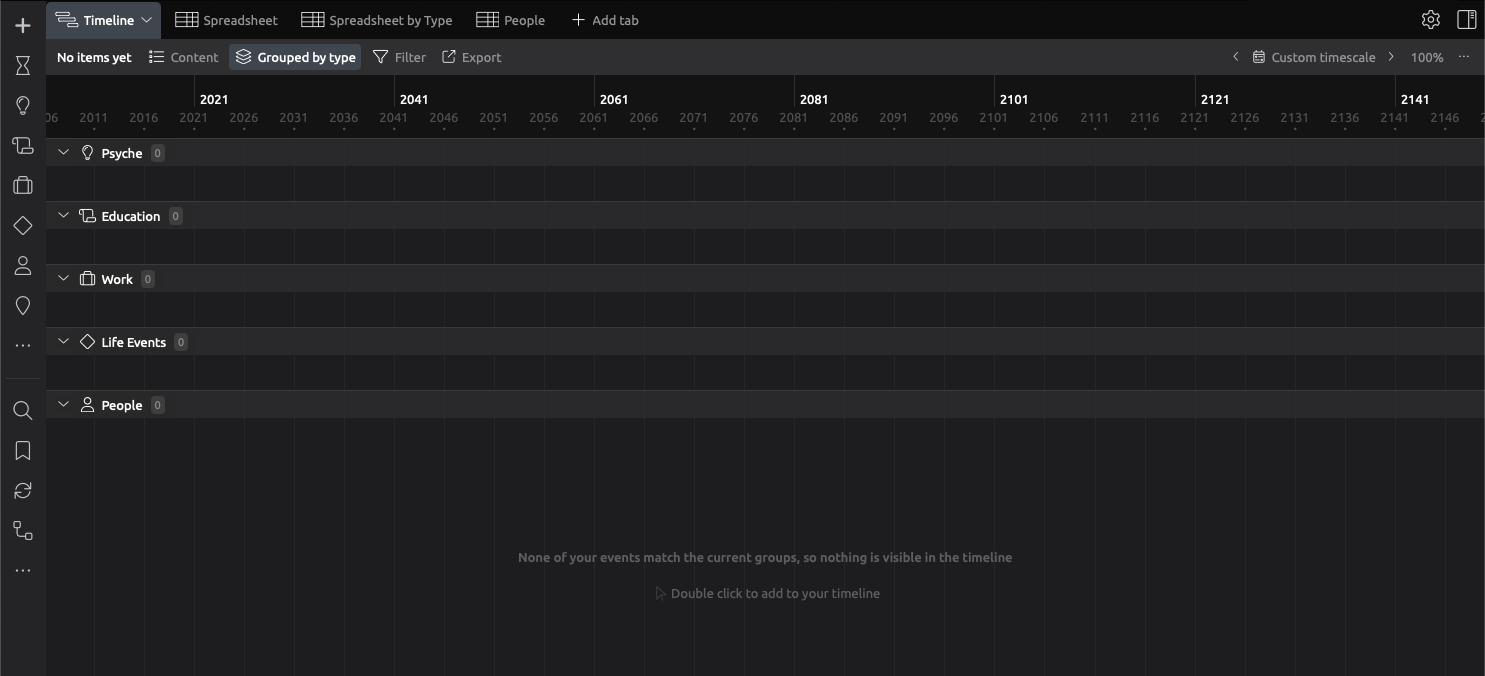
Task: Open settings gear at top right
Action: click(x=1430, y=20)
